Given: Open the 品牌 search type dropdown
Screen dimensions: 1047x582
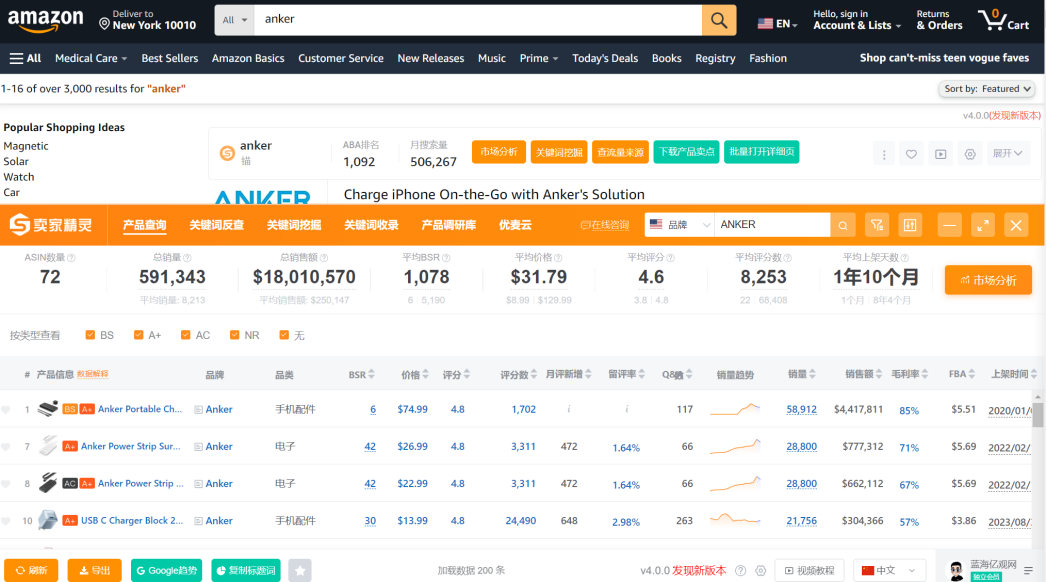Looking at the screenshot, I should (679, 225).
